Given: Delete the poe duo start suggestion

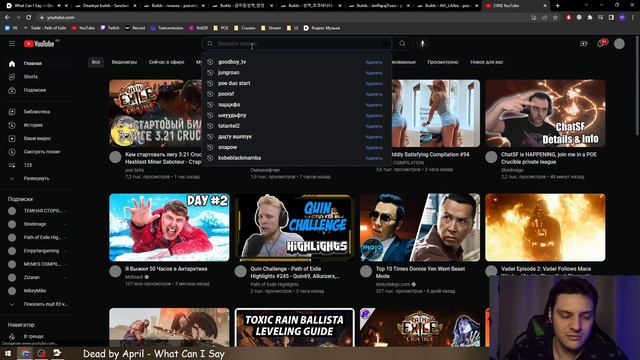Looking at the screenshot, I should click(374, 84).
